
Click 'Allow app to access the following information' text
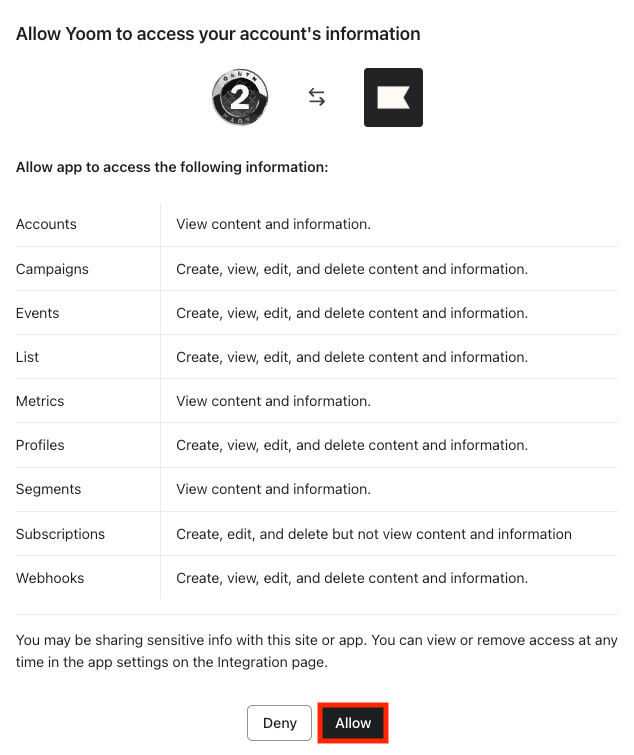tap(172, 167)
